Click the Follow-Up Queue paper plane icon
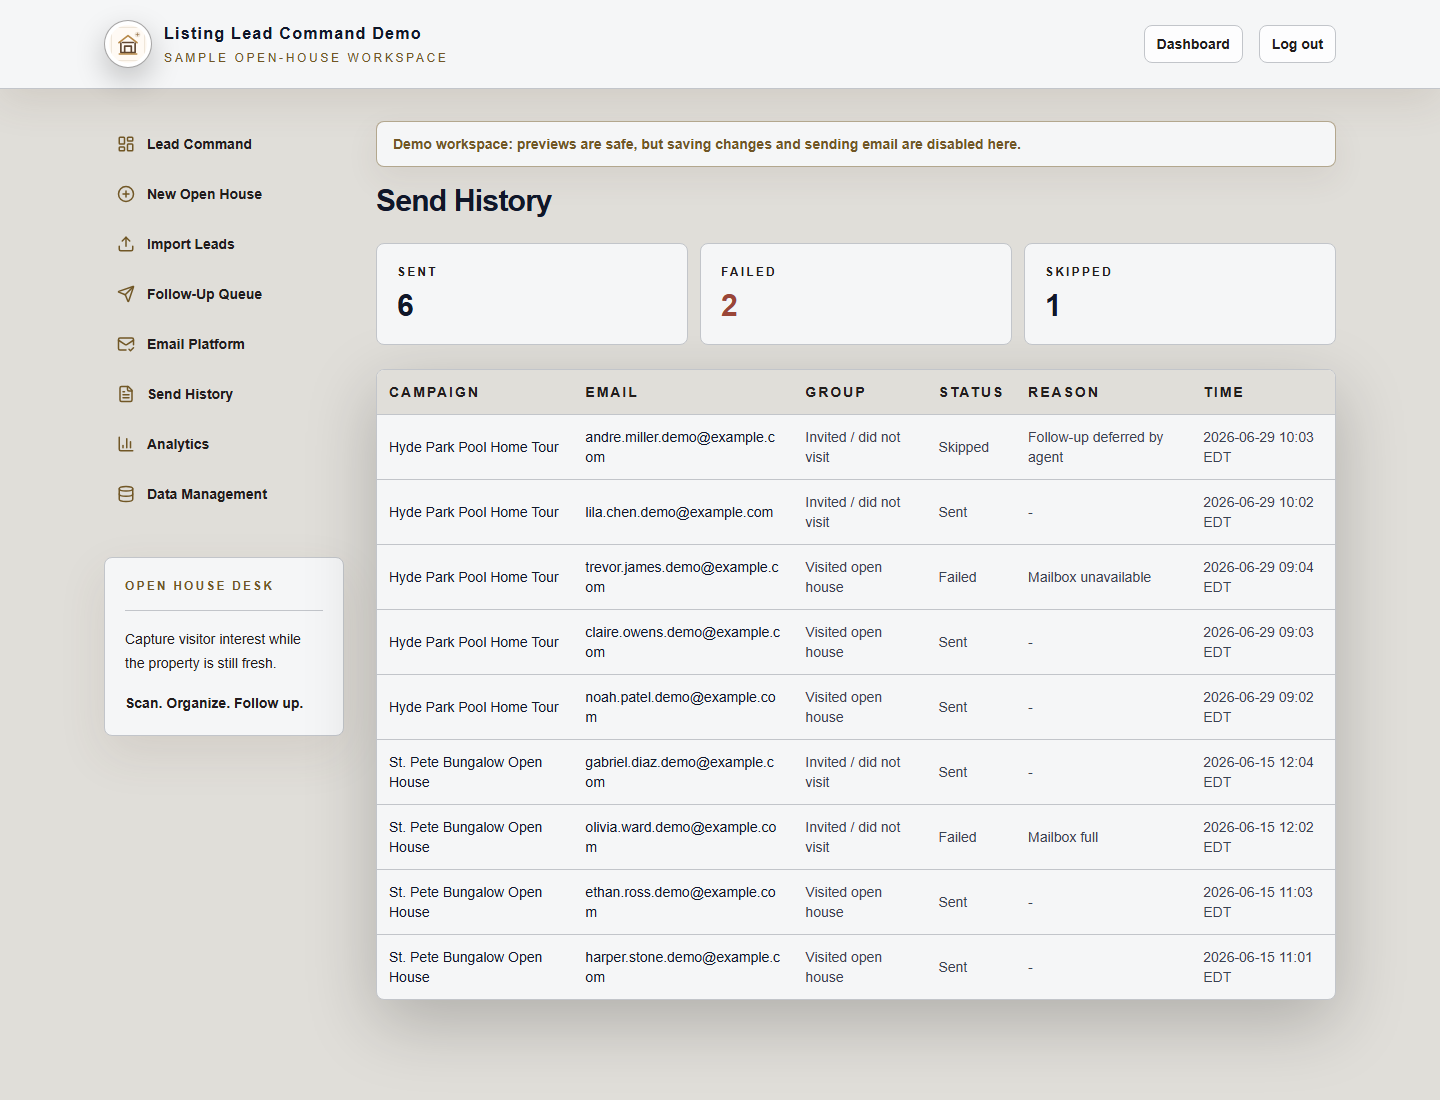This screenshot has width=1440, height=1100. click(x=126, y=294)
